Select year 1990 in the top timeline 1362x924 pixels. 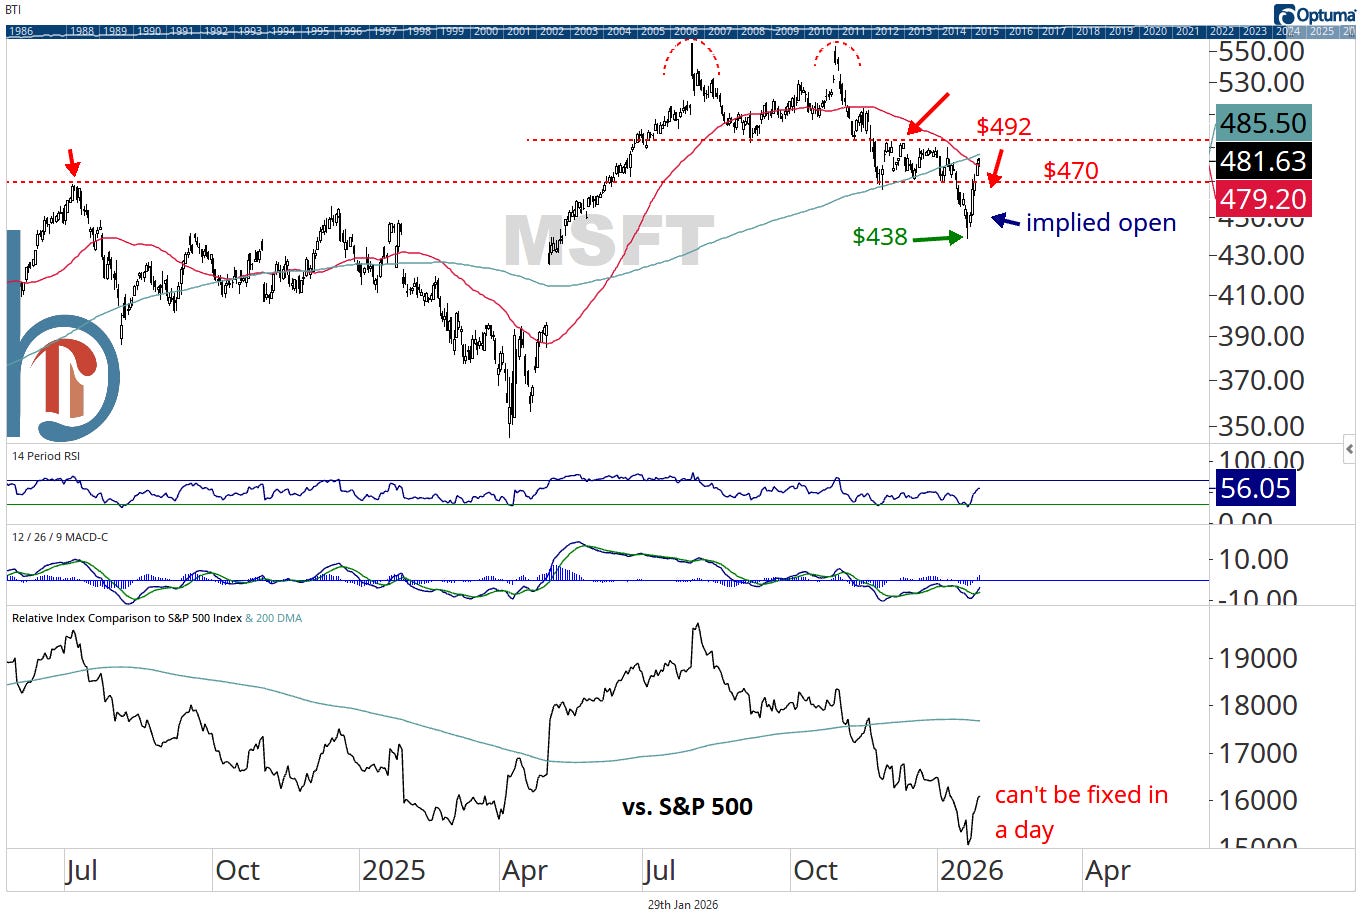(149, 31)
